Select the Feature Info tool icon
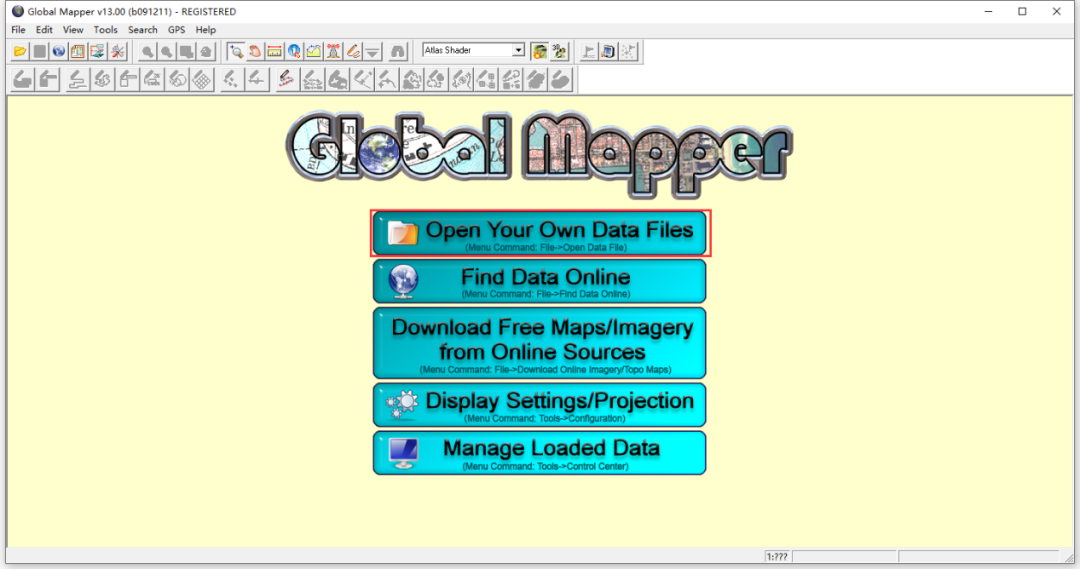The width and height of the screenshot is (1080, 569). (294, 51)
